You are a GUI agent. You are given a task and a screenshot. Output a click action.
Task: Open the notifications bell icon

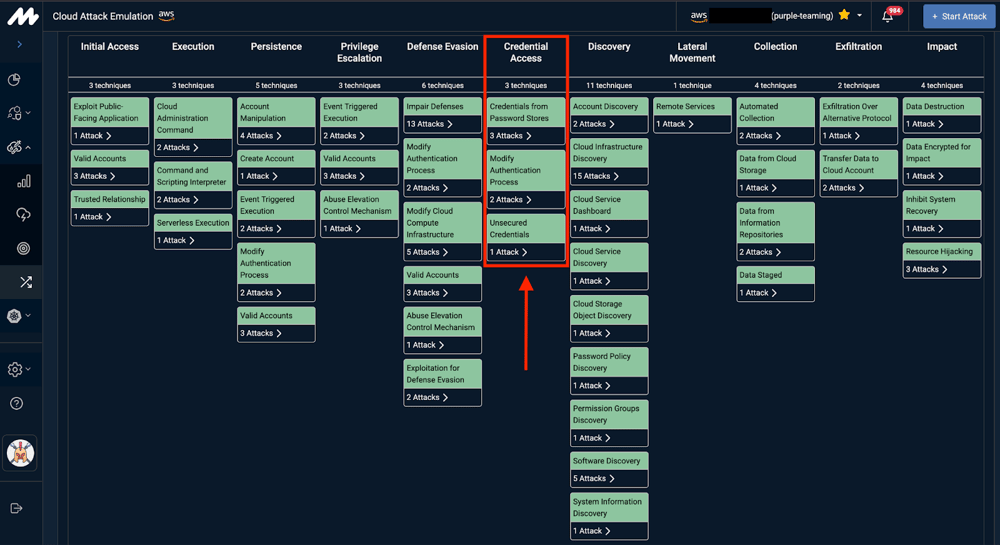pyautogui.click(x=887, y=16)
